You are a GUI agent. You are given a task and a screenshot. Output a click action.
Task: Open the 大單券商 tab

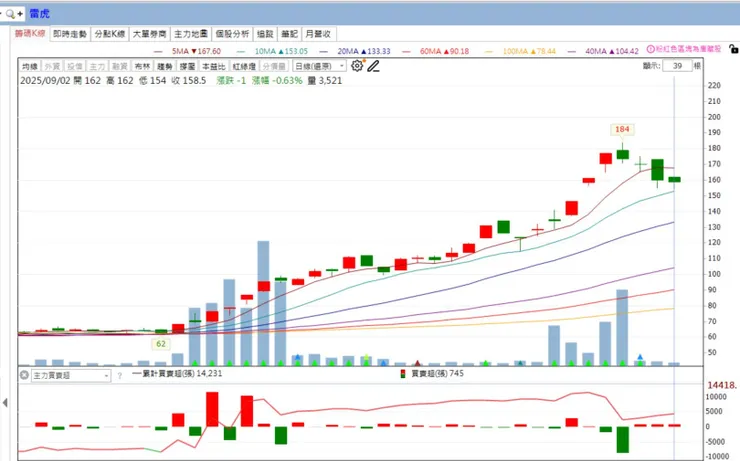pyautogui.click(x=150, y=34)
